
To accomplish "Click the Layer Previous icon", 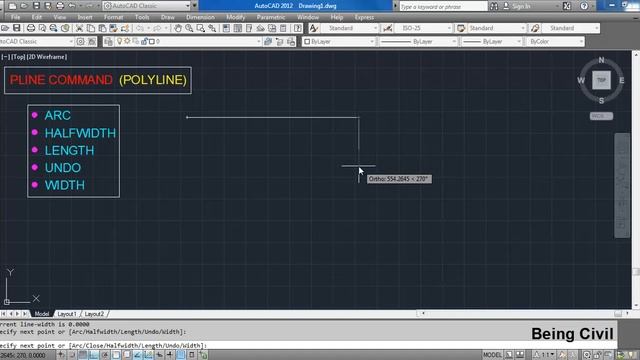I will coord(280,42).
